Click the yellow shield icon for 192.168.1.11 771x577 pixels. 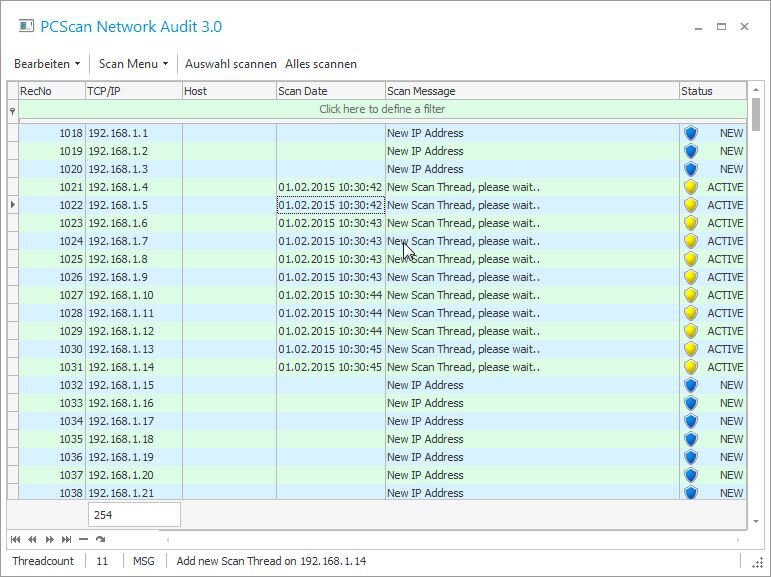[691, 313]
